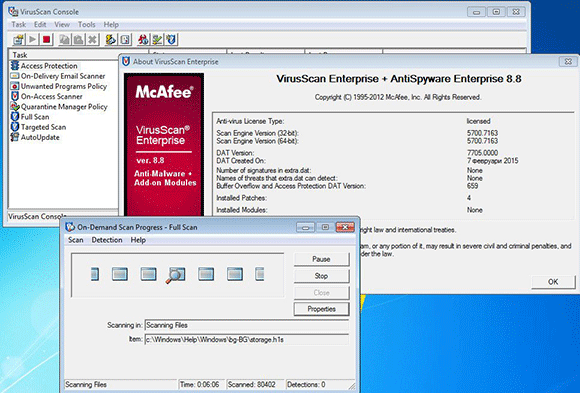Click the Scanning in field
580x393 pixels.
click(x=247, y=325)
